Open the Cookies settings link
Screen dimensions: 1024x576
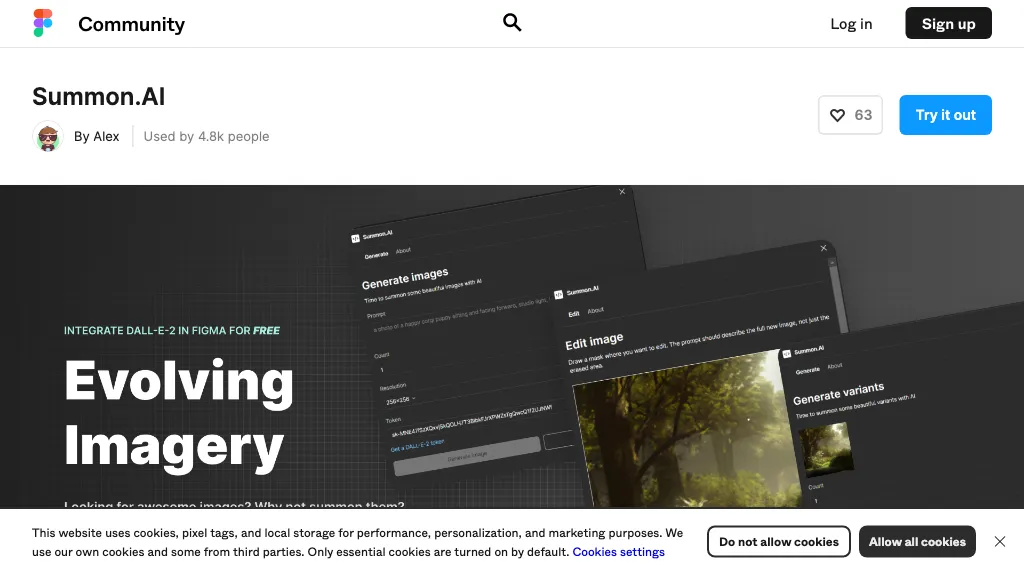tap(618, 552)
